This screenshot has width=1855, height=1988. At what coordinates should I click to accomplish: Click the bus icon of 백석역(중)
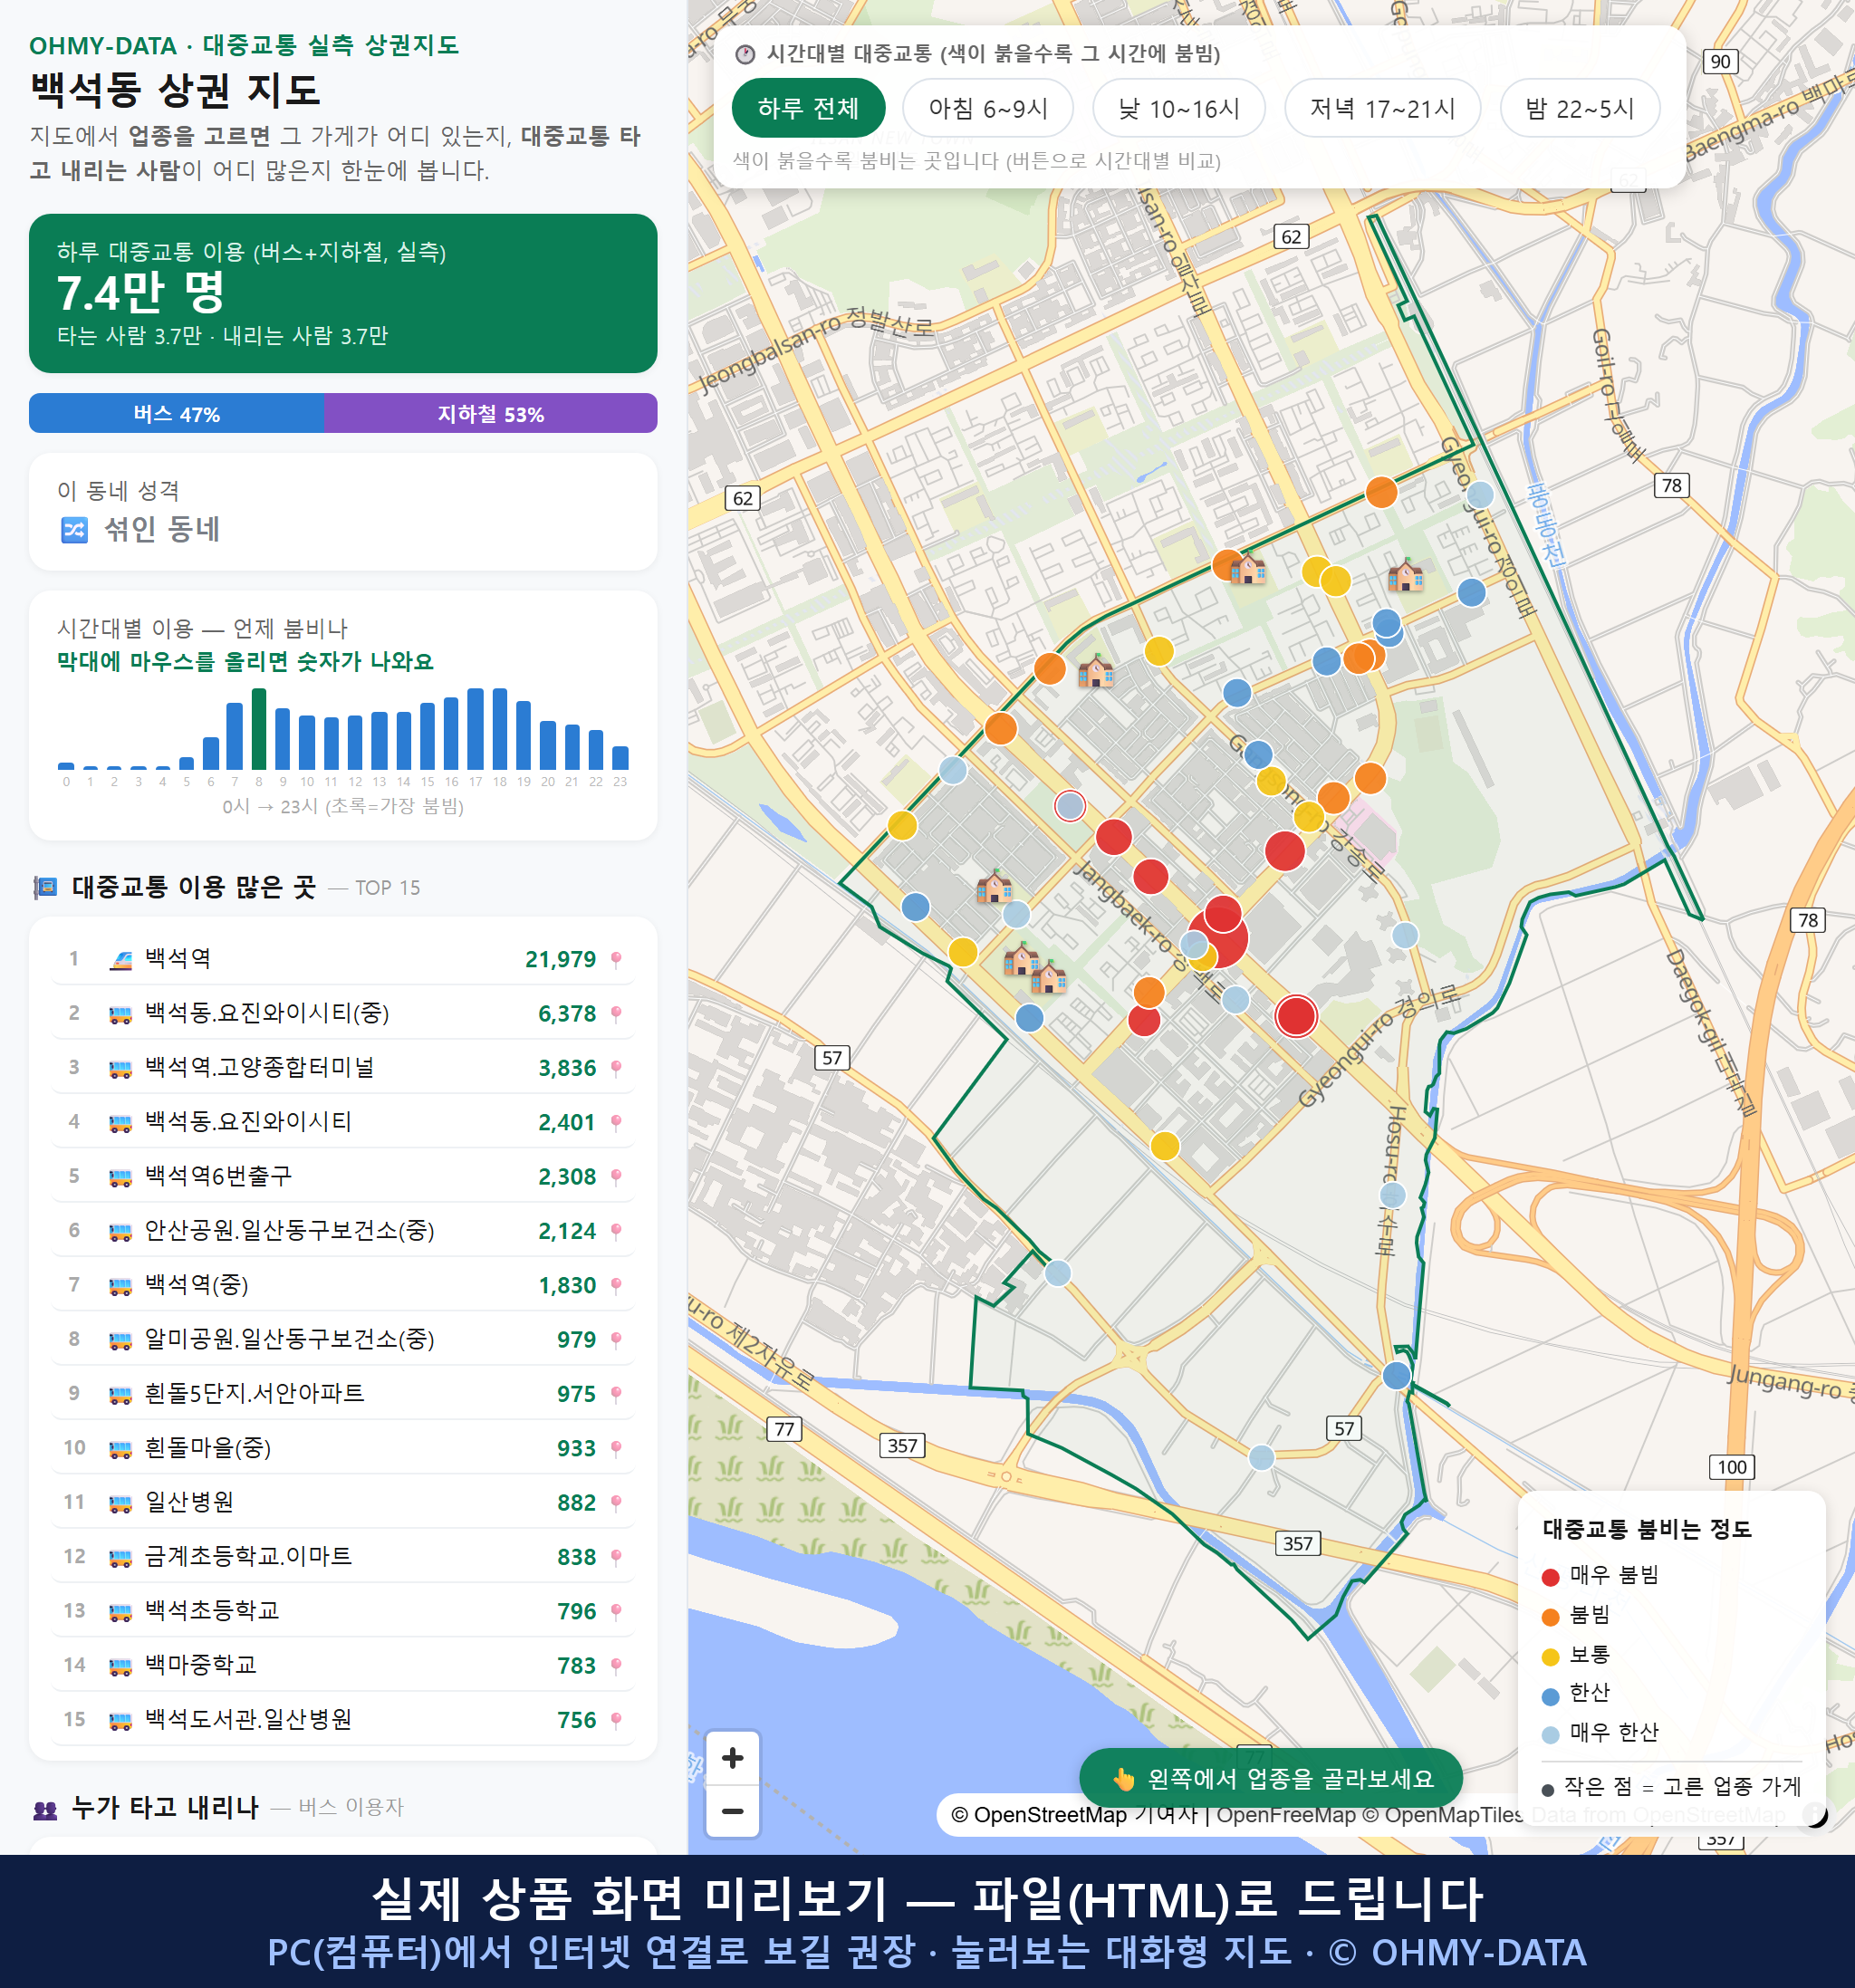tap(121, 1286)
